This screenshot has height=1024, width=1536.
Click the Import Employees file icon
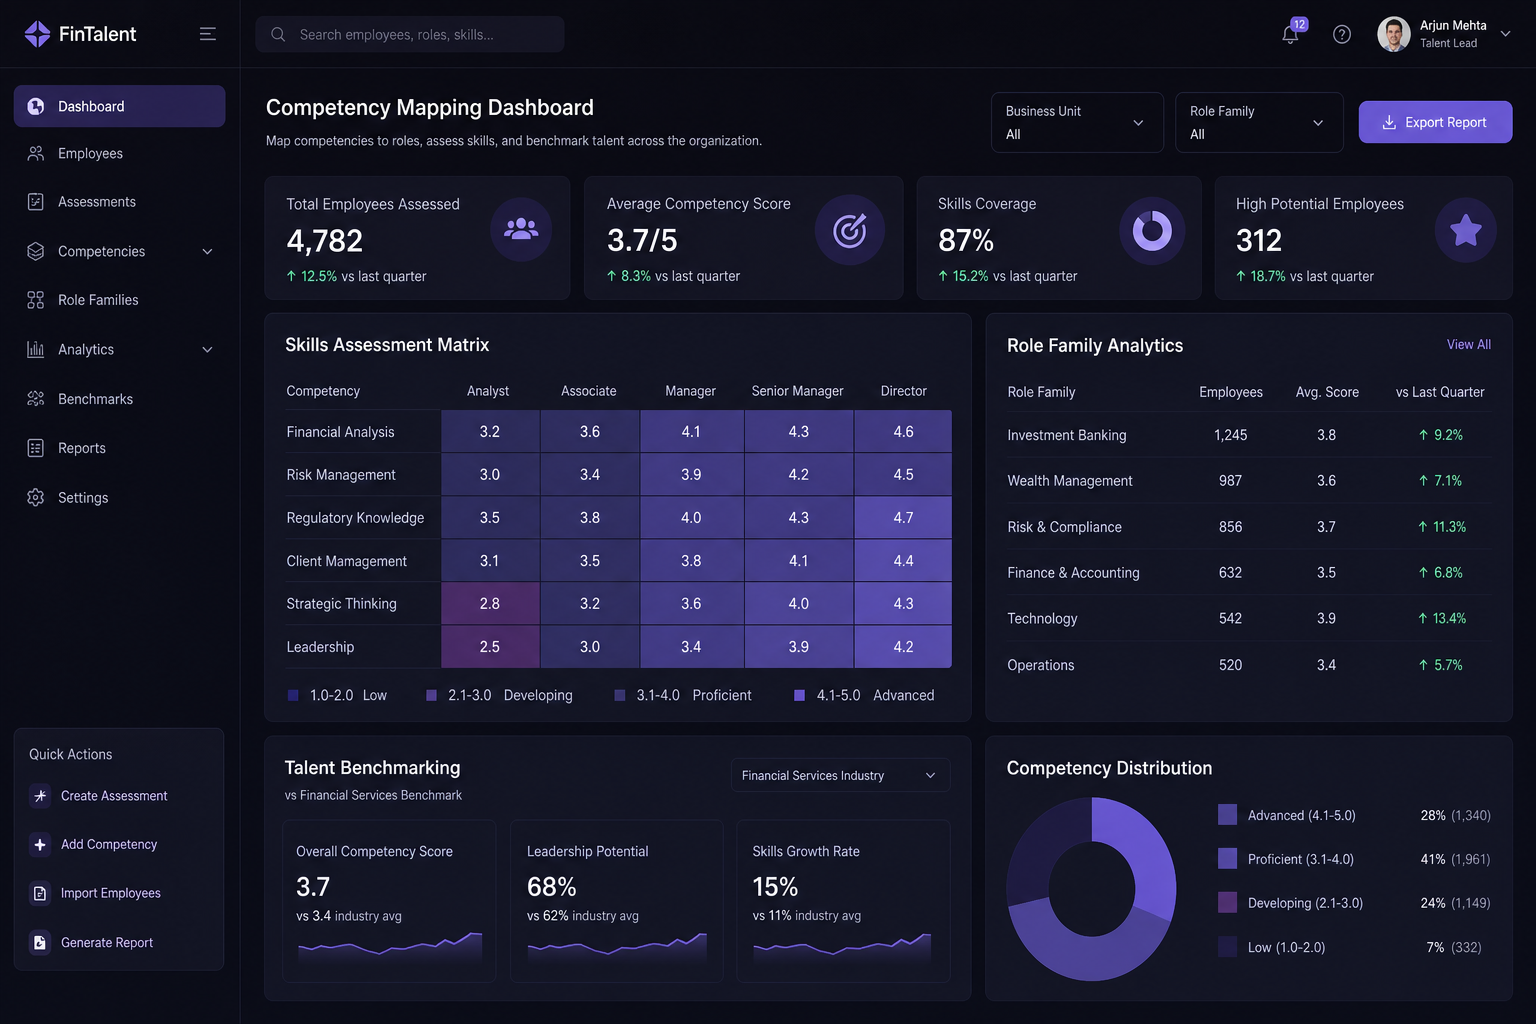pyautogui.click(x=40, y=893)
